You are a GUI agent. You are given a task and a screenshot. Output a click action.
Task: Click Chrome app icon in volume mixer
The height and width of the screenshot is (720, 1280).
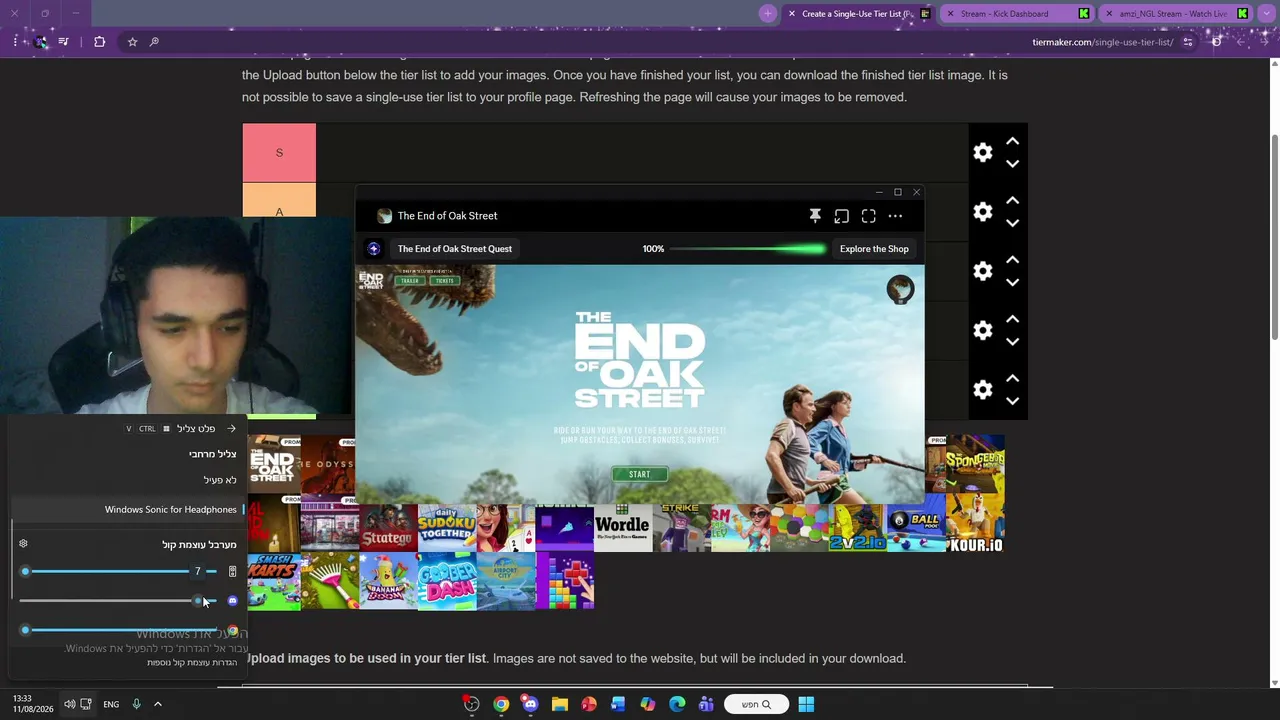coord(232,631)
